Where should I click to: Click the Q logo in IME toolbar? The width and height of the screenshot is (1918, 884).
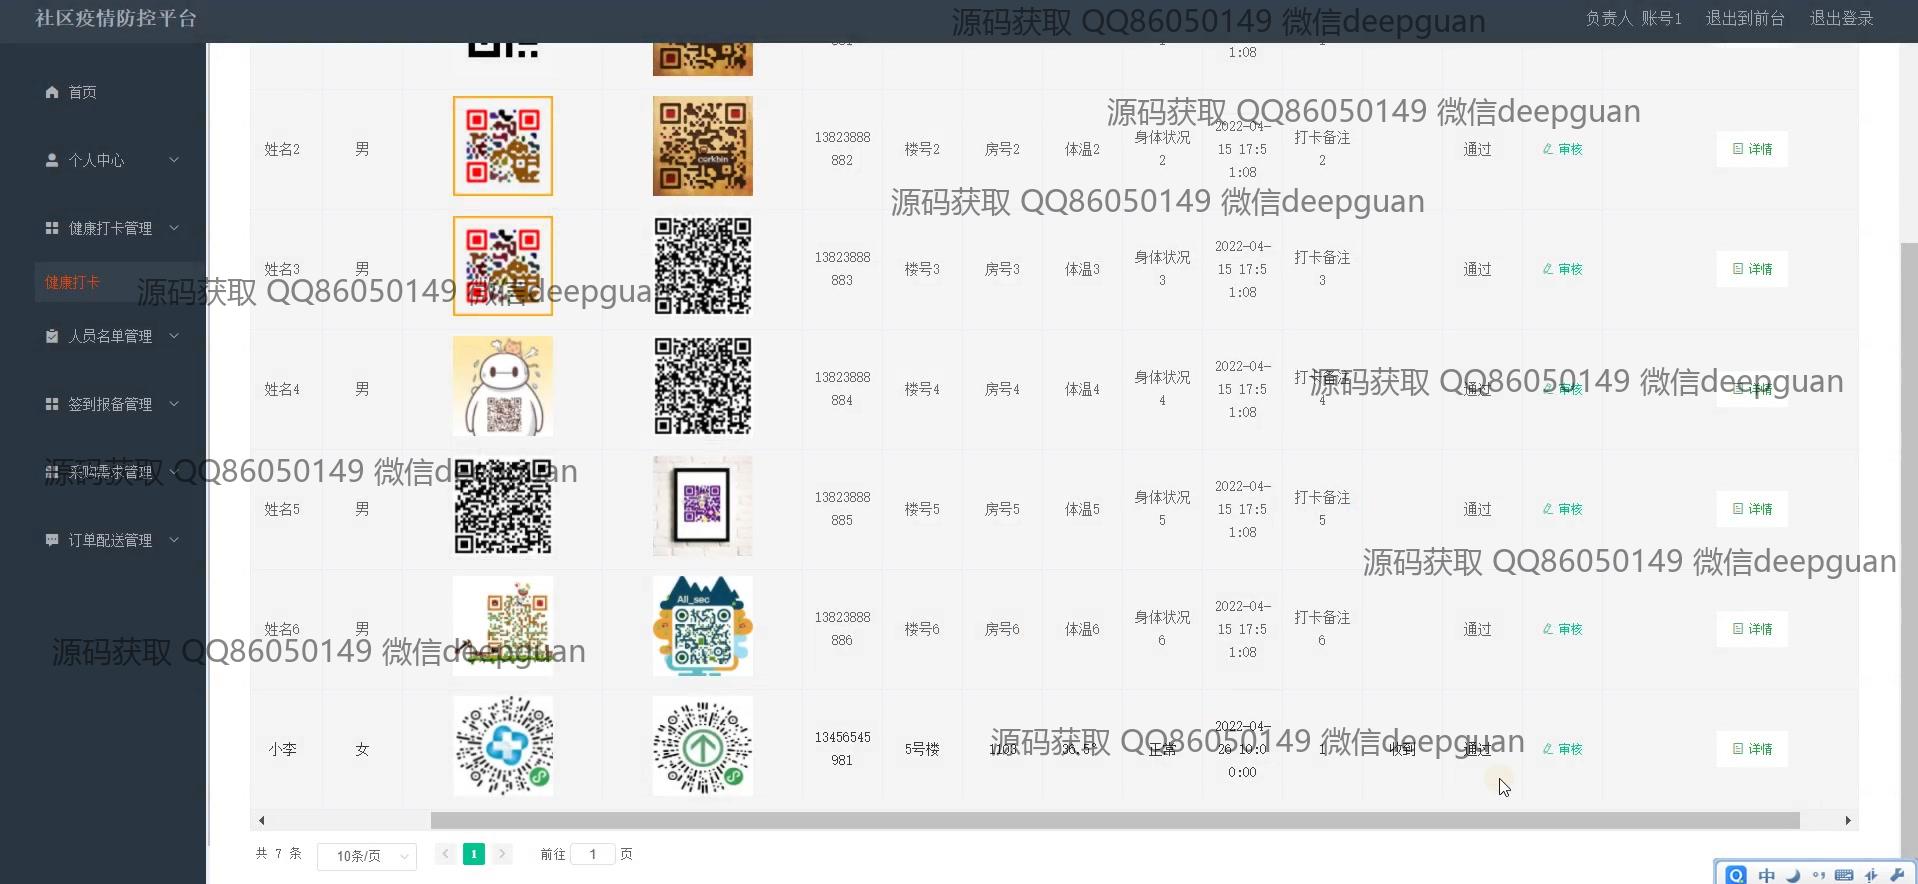[x=1737, y=875]
